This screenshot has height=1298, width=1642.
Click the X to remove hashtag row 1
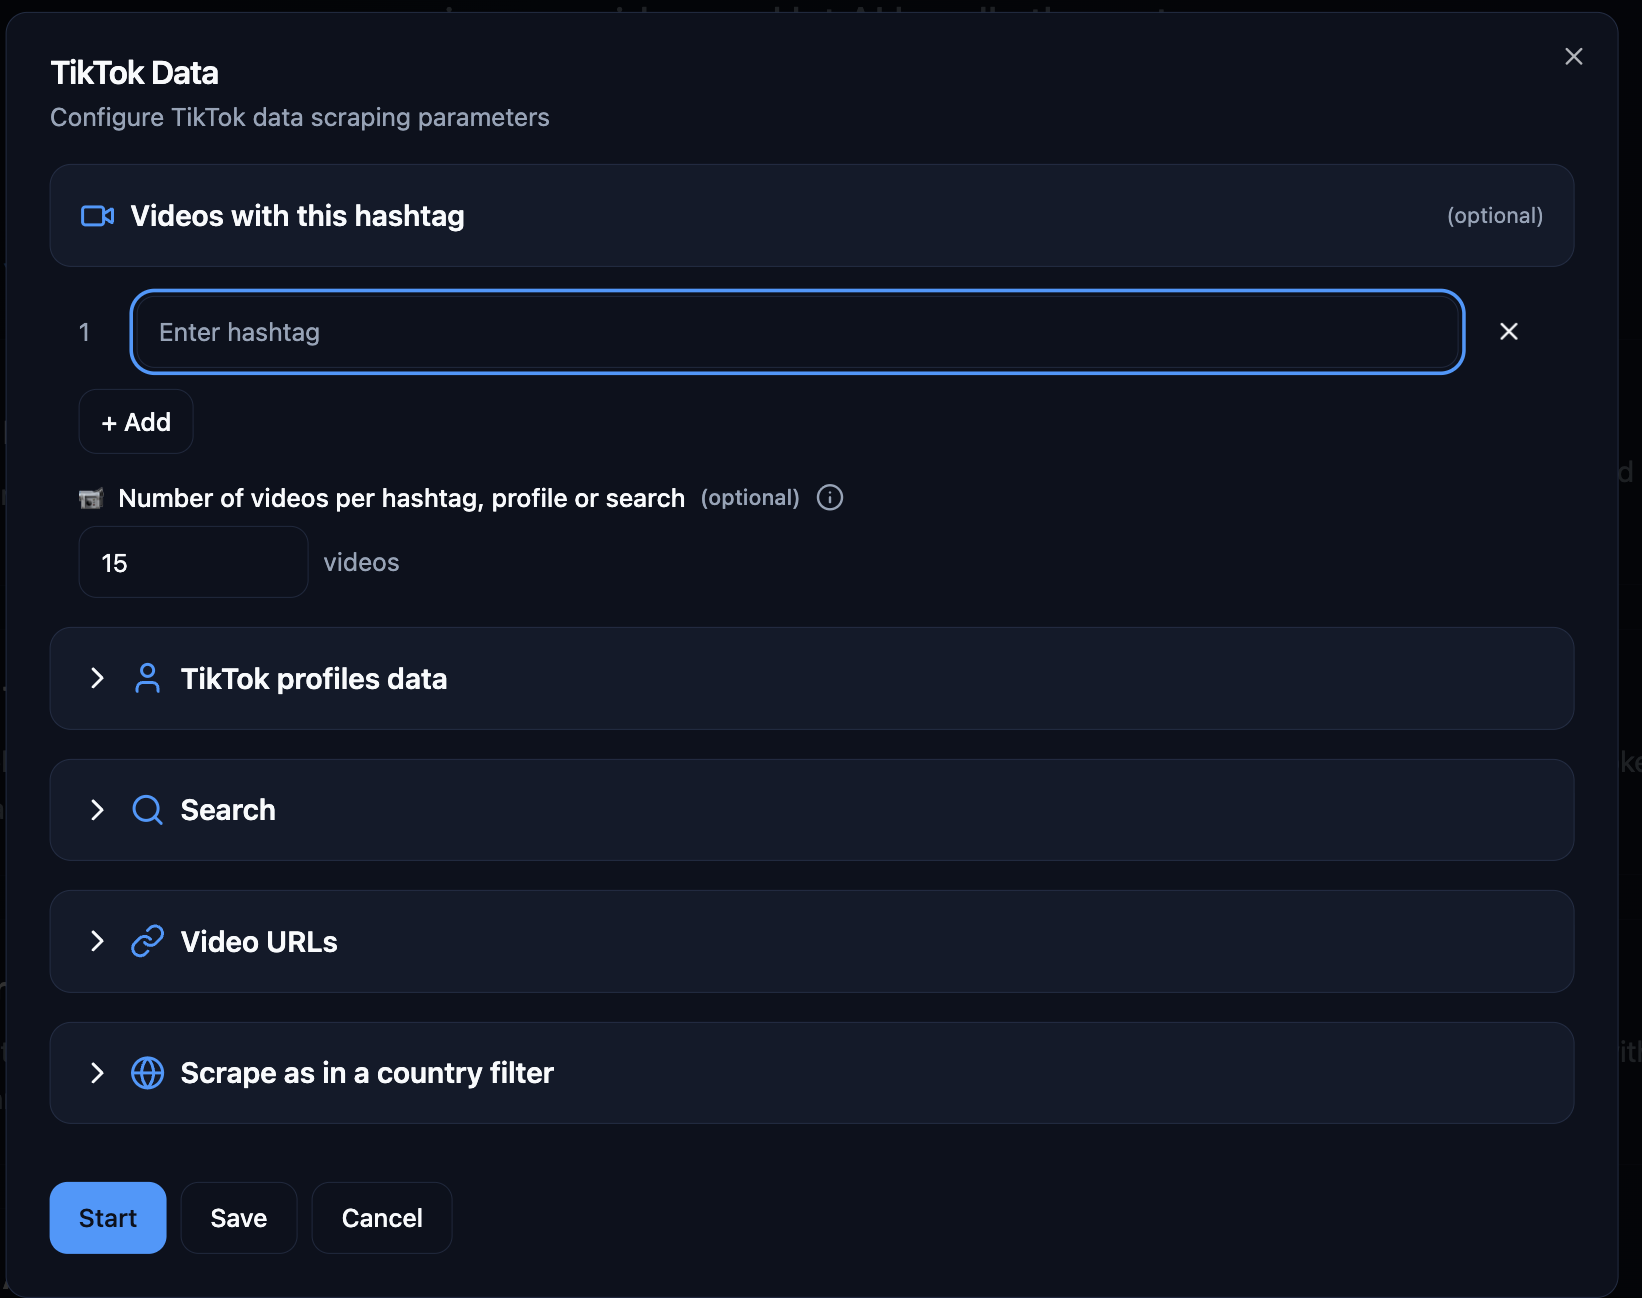pyautogui.click(x=1509, y=331)
